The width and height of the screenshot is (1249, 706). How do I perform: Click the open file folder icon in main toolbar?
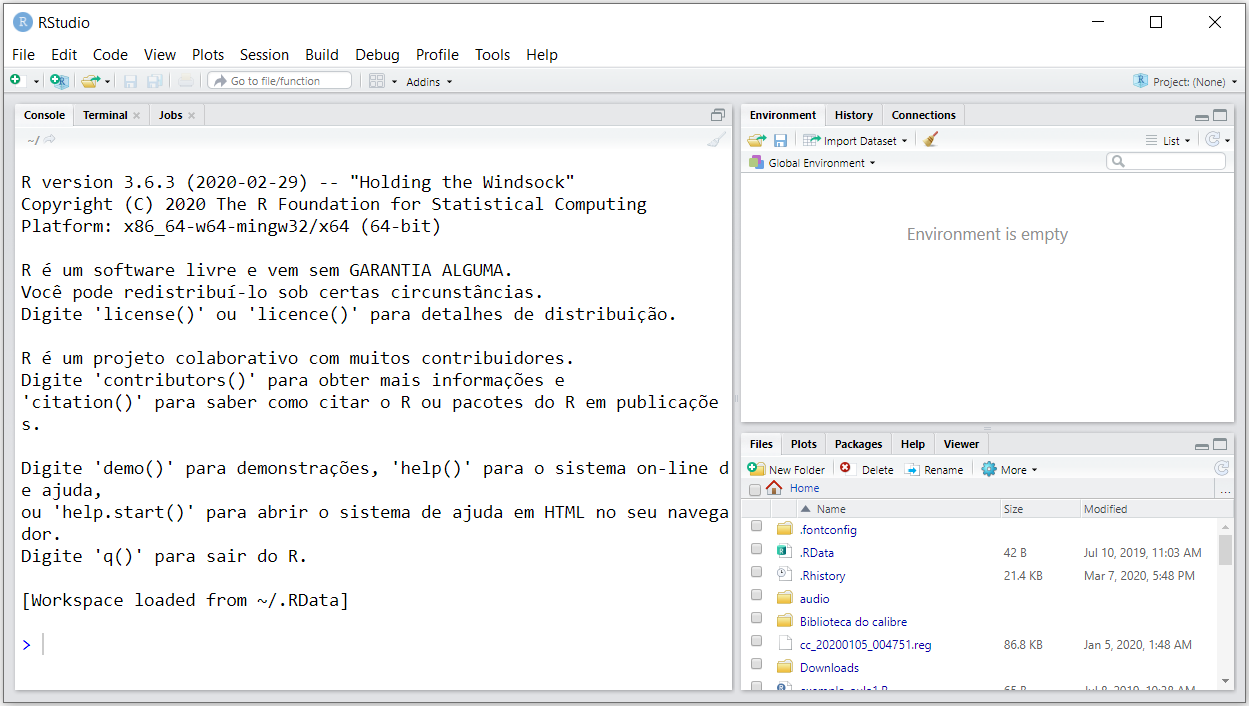[90, 81]
